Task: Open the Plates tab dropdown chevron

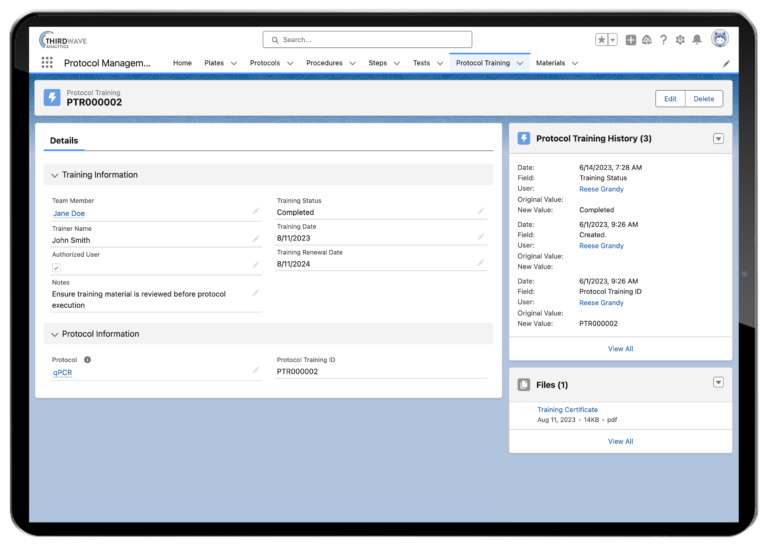Action: point(234,63)
